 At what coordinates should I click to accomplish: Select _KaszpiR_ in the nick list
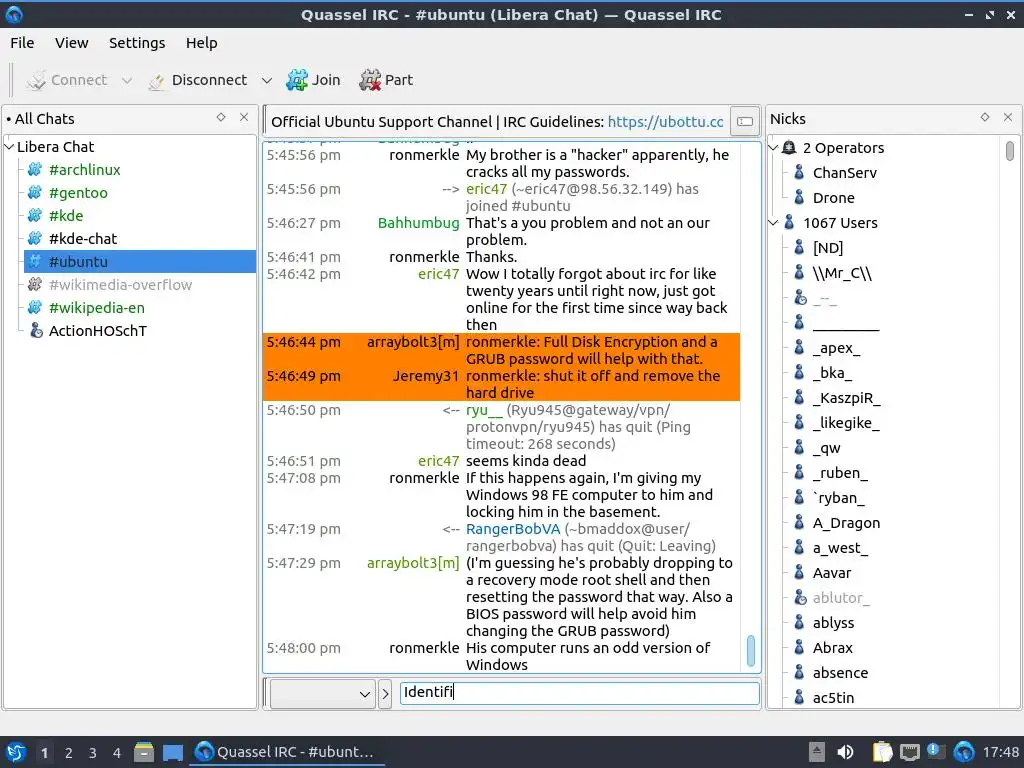pyautogui.click(x=846, y=398)
